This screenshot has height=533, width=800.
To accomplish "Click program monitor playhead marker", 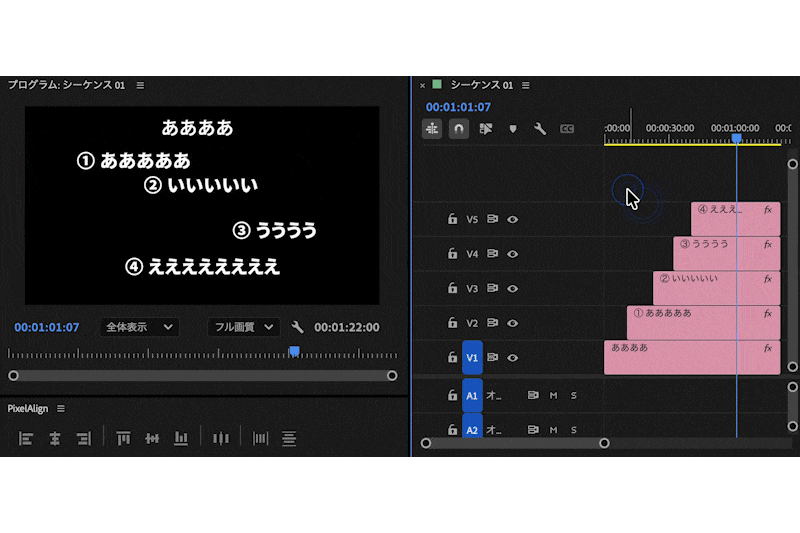I will (x=294, y=351).
